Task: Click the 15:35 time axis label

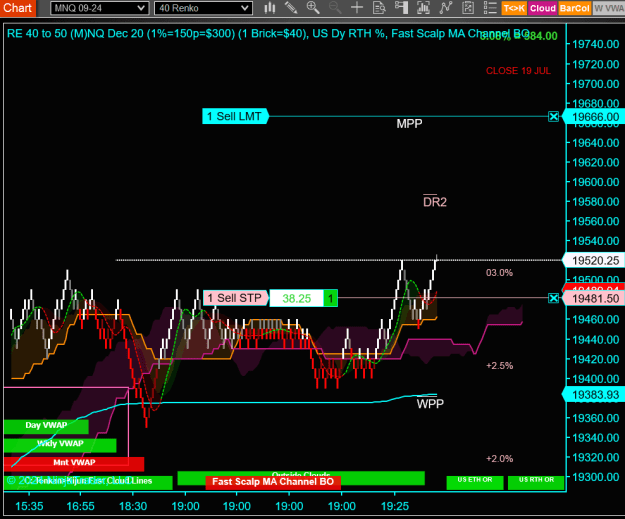Action: (29, 507)
